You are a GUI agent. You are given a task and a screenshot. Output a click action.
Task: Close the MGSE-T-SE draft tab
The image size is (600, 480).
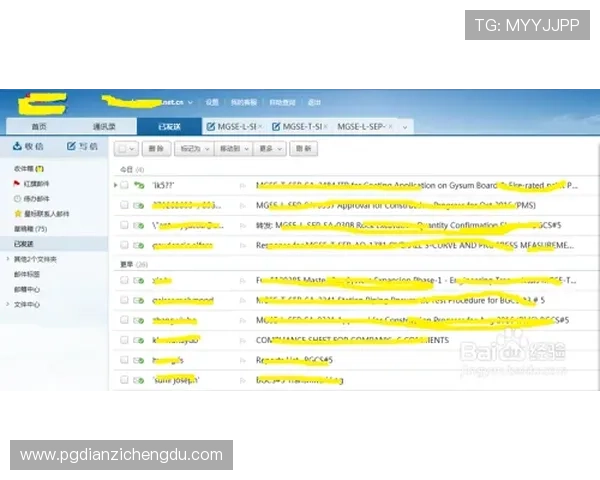[x=325, y=127]
